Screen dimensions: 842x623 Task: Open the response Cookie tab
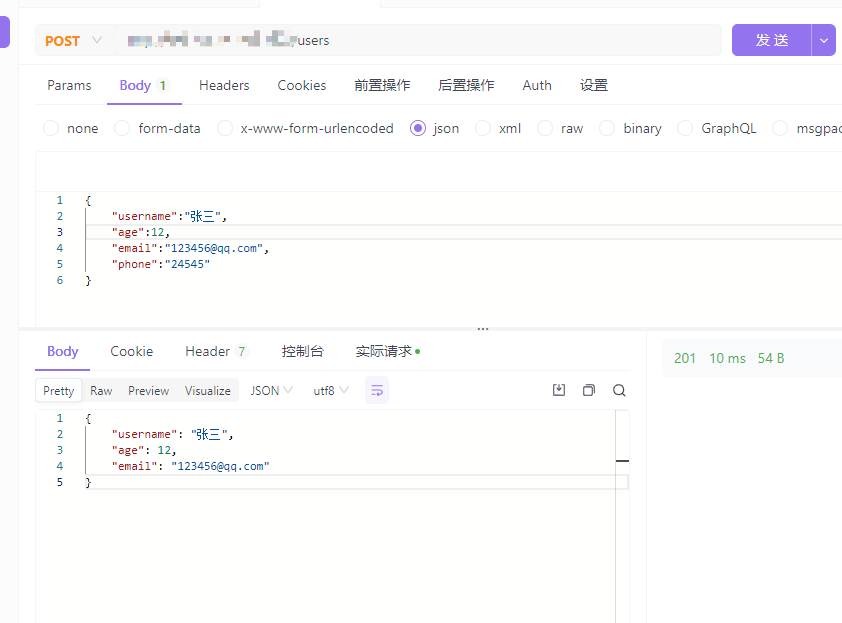(x=132, y=351)
